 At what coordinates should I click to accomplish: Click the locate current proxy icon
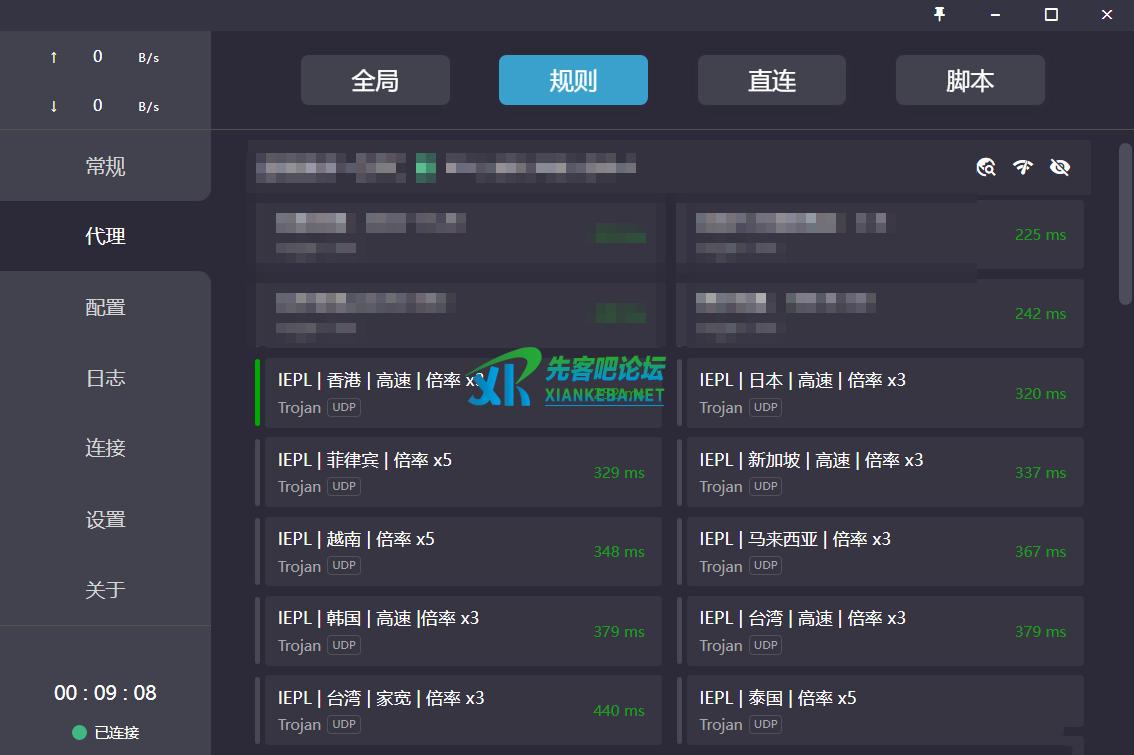pyautogui.click(x=986, y=167)
